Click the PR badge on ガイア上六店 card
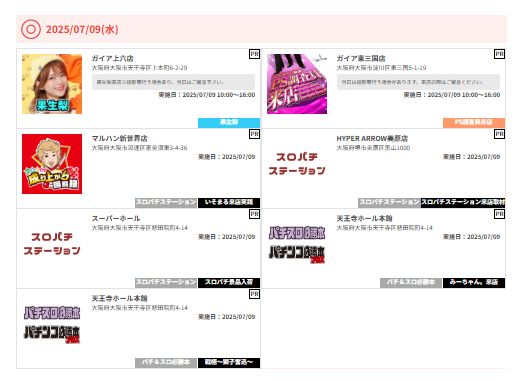This screenshot has width=521, height=381. coord(254,54)
